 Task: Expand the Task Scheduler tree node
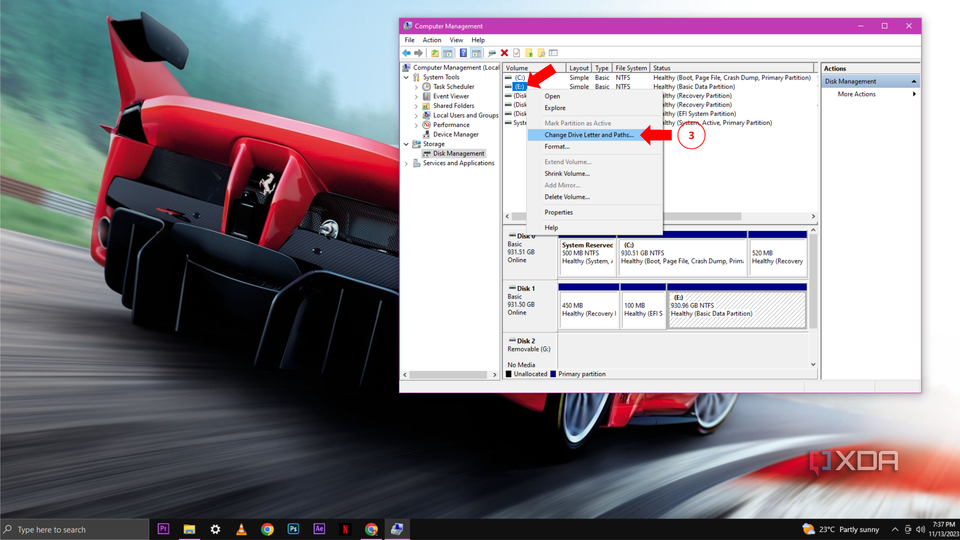click(416, 87)
